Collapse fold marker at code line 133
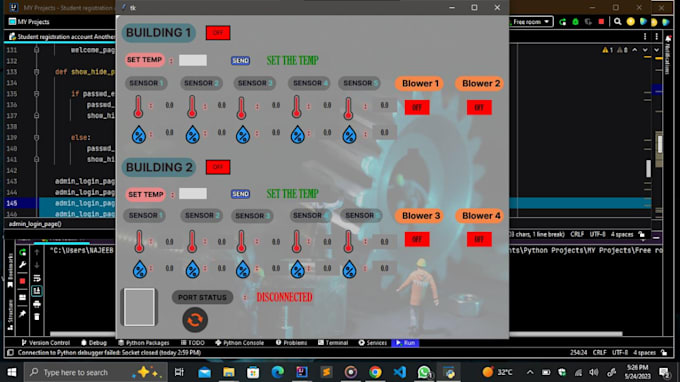This screenshot has width=680, height=382. click(x=36, y=72)
